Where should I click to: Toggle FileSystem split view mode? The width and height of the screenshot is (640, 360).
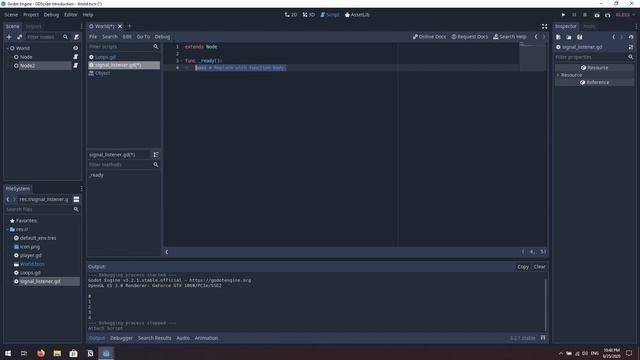click(x=76, y=199)
